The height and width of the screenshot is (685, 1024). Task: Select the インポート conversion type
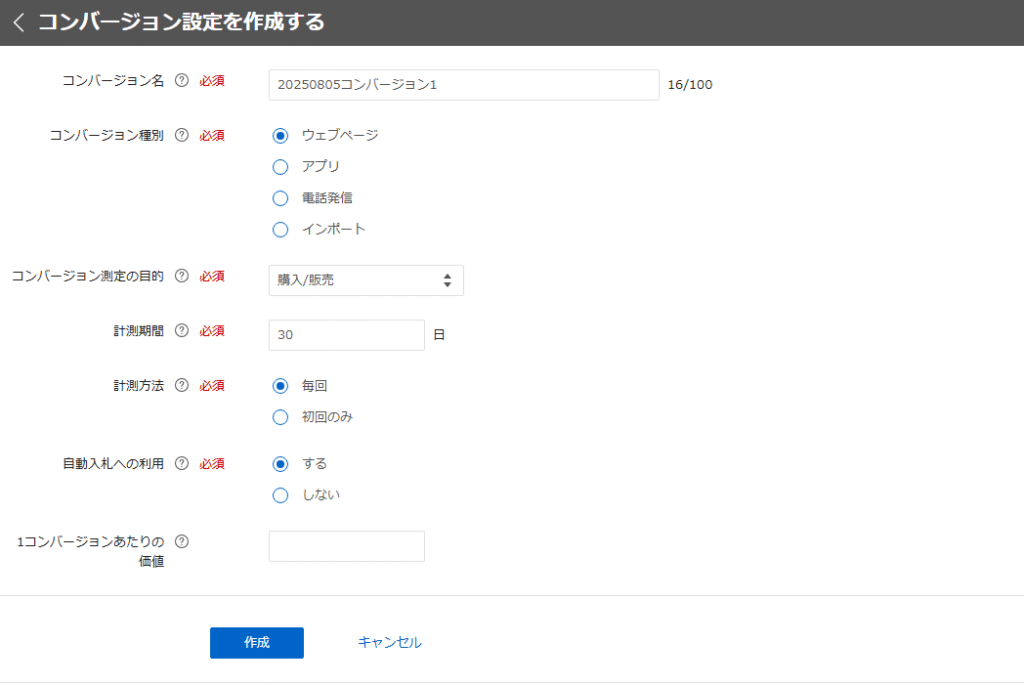coord(280,229)
